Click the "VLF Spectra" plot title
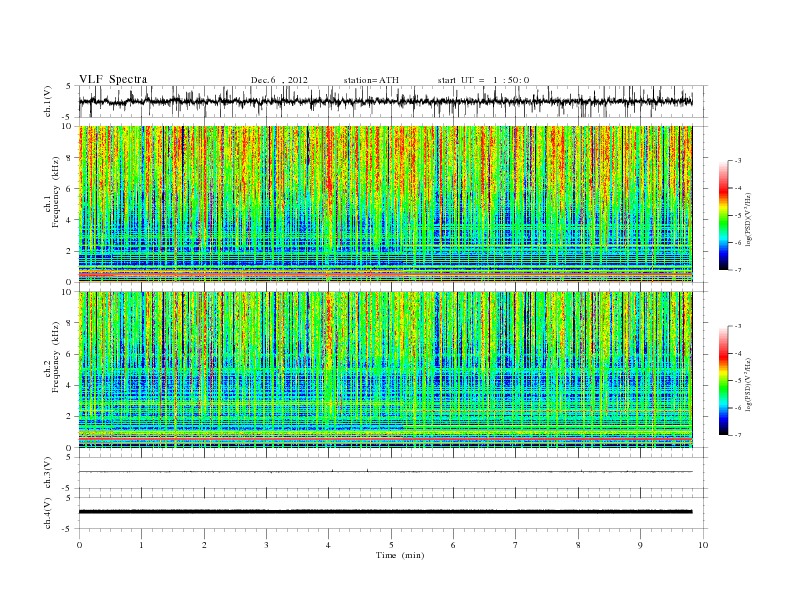The width and height of the screenshot is (792, 612). pos(113,79)
